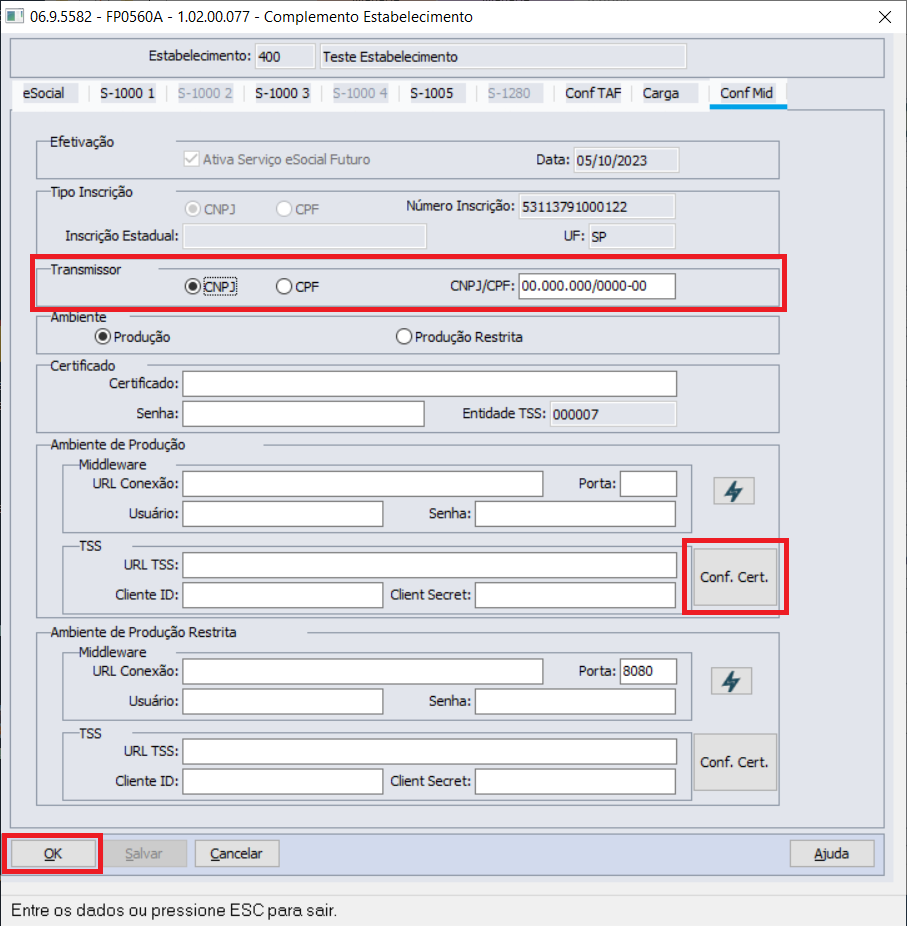Click the Entidade TSS field
Image resolution: width=907 pixels, height=926 pixels.
[x=613, y=414]
